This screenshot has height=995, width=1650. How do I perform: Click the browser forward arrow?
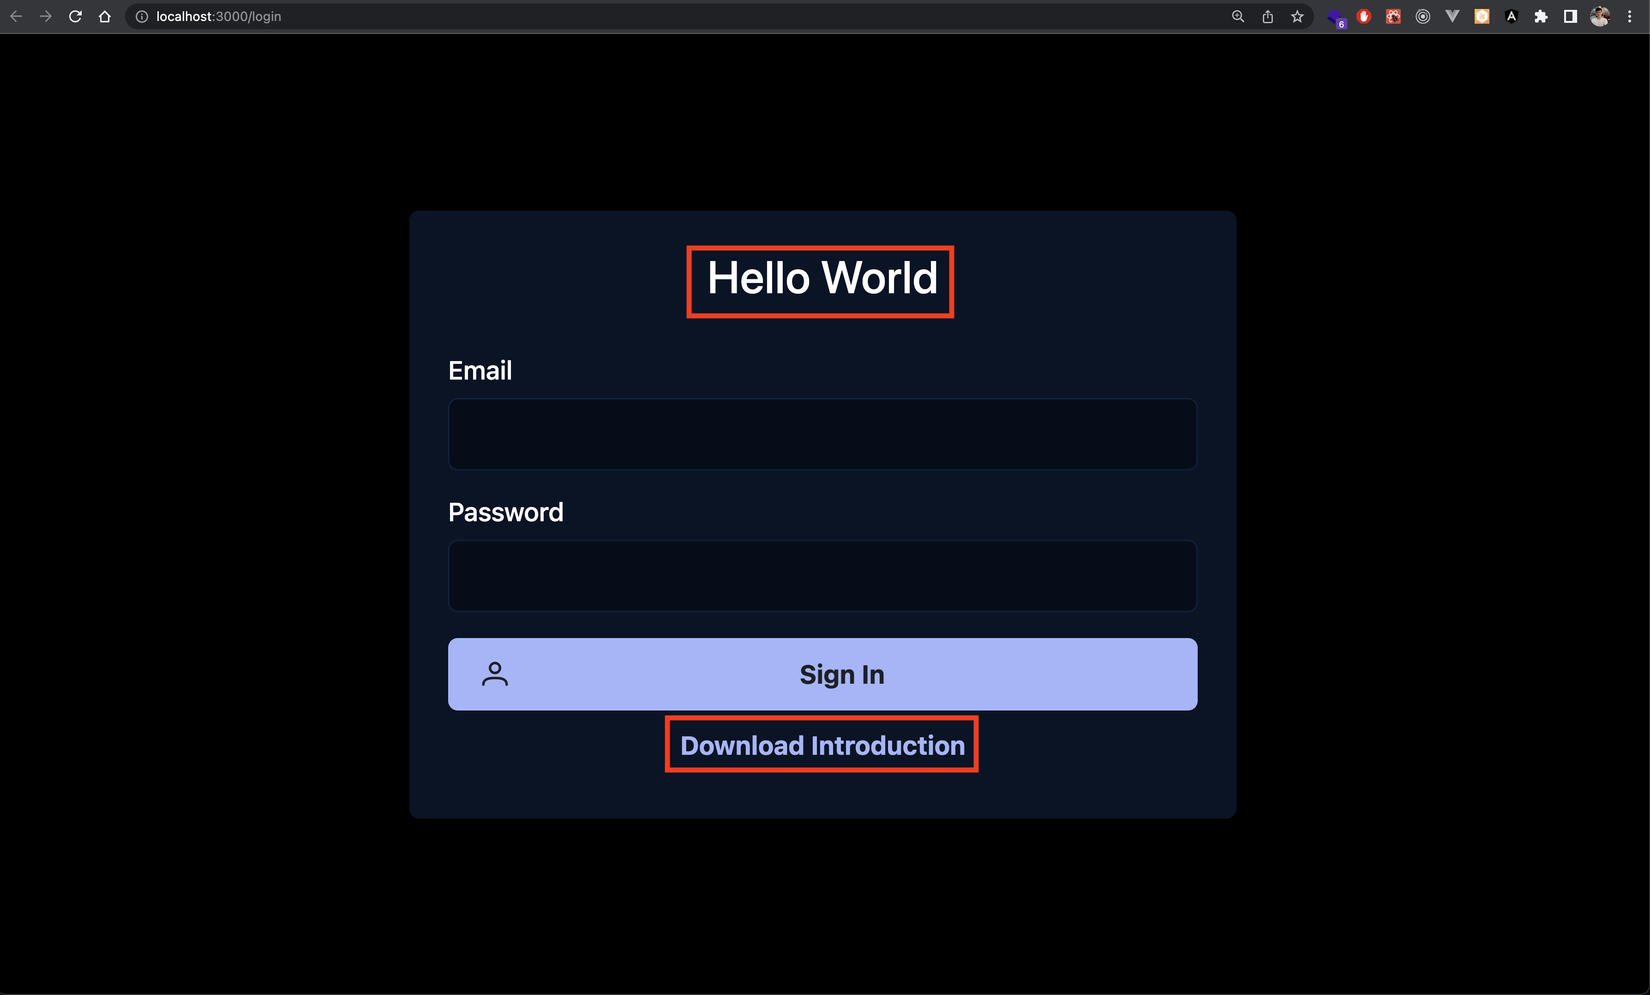click(45, 16)
